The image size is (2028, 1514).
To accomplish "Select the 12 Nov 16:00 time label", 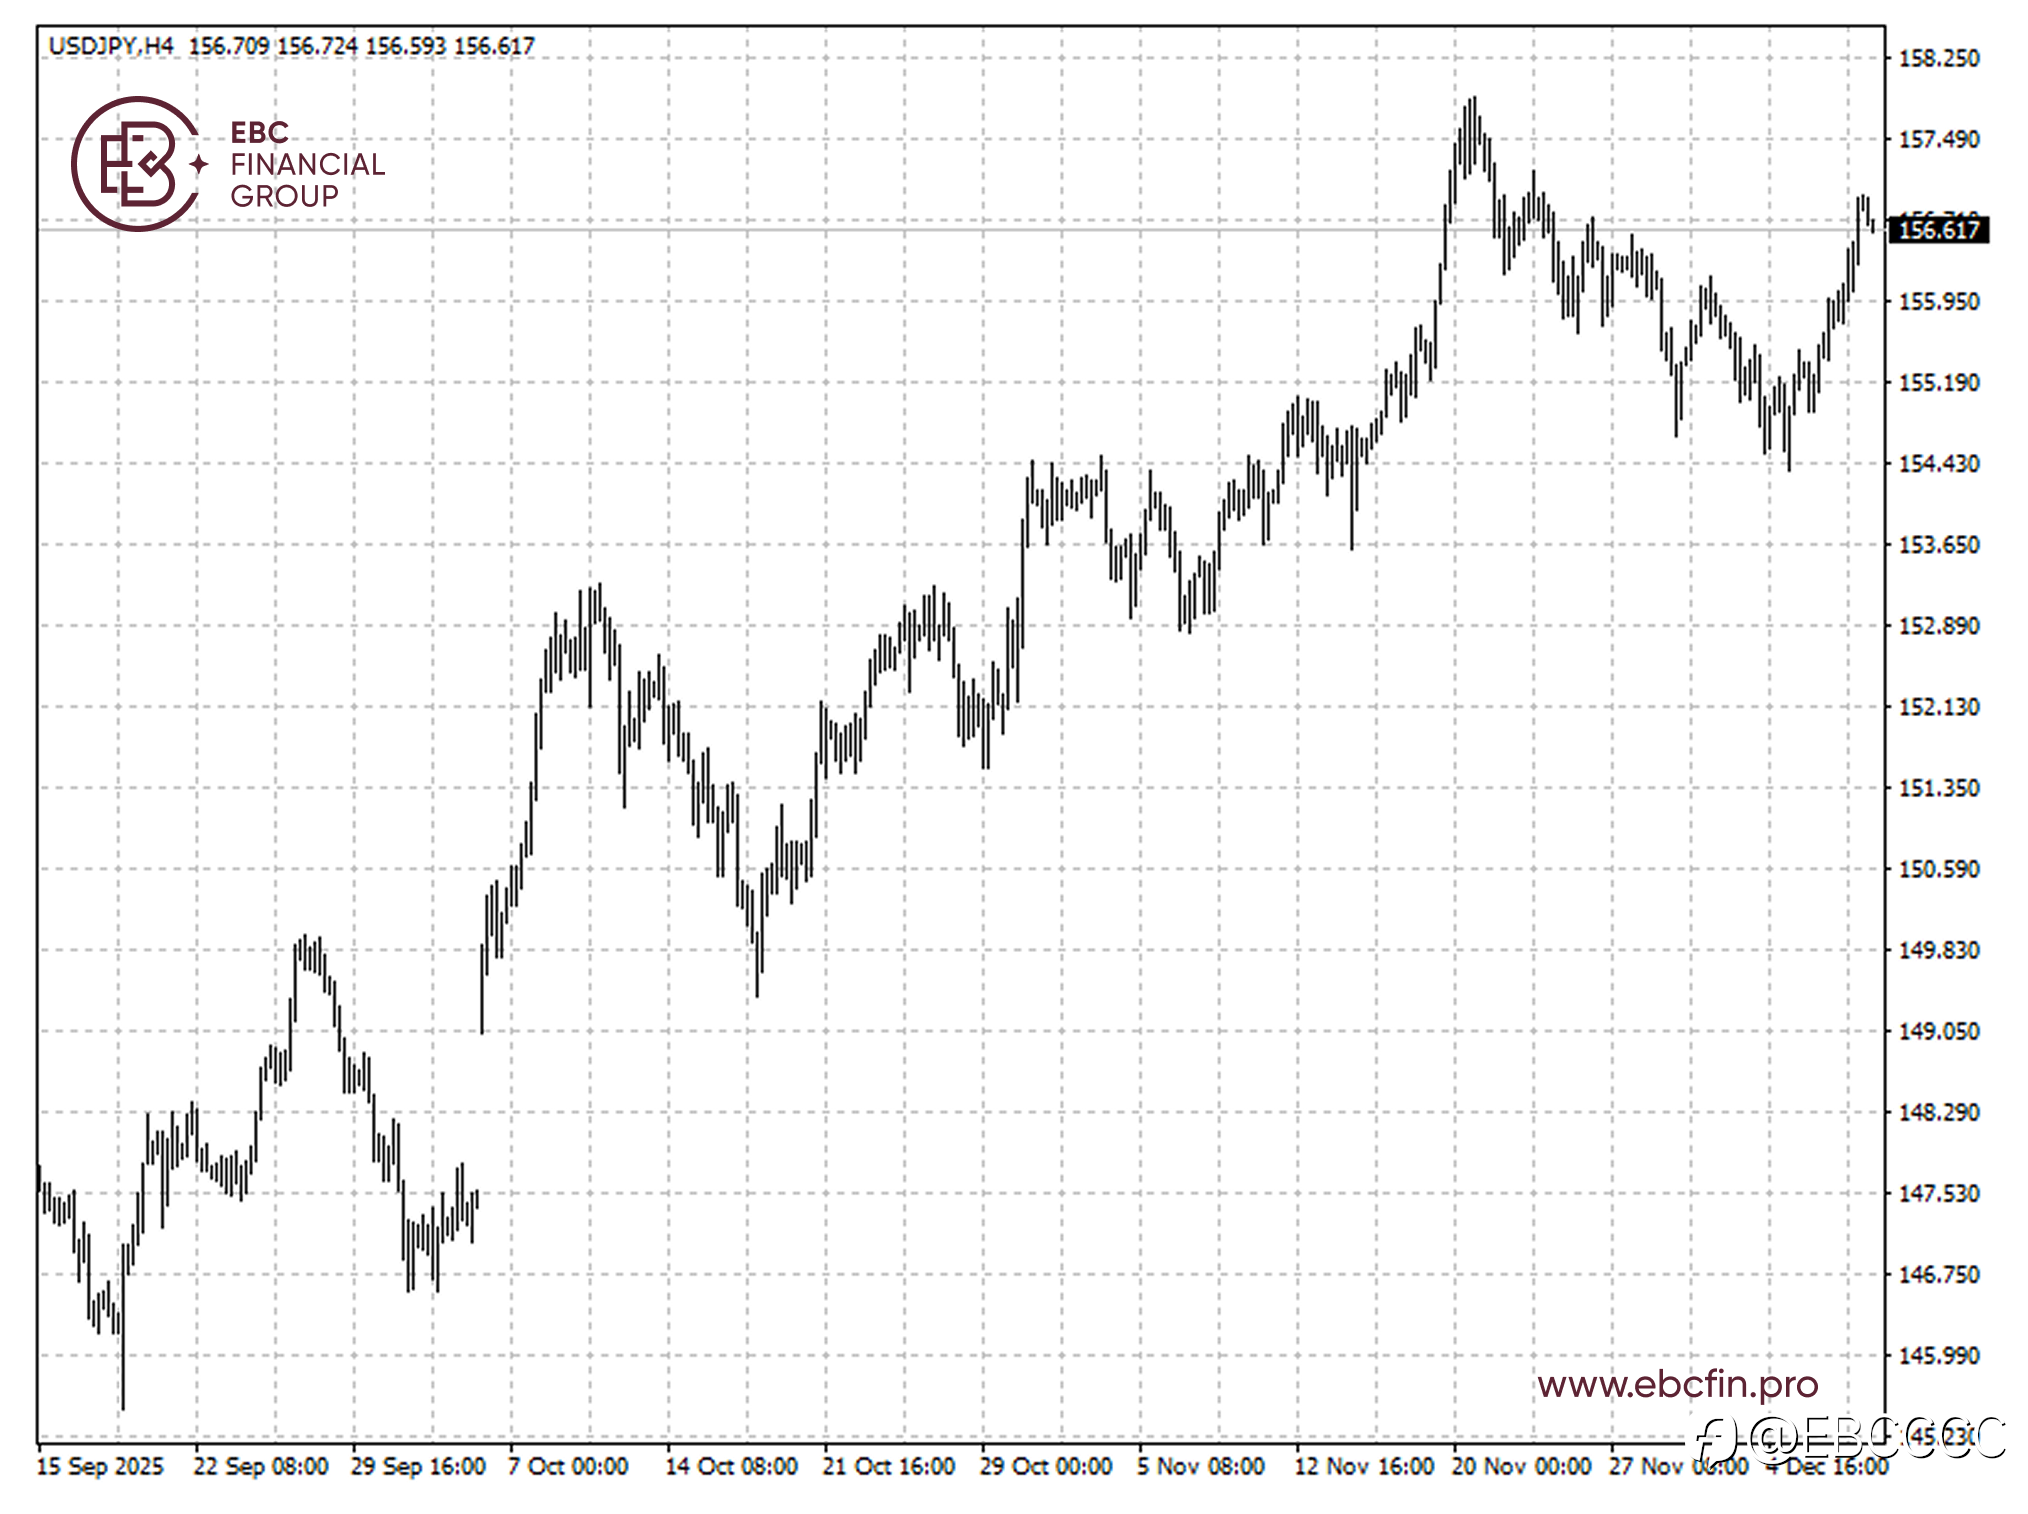I will tap(1364, 1466).
